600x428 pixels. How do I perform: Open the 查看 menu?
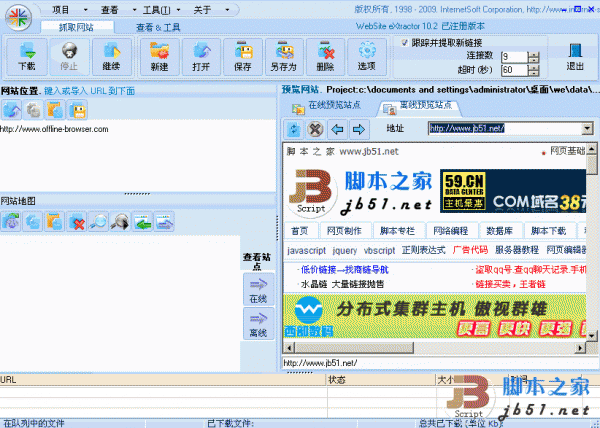(109, 10)
